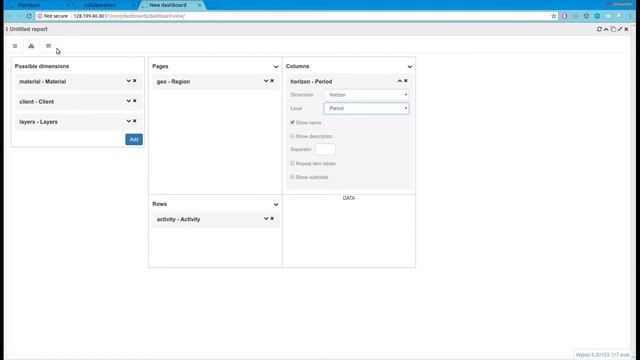Screen dimensions: 640x360
Task: Click the red Opera-style extension icon
Action: point(565,16)
